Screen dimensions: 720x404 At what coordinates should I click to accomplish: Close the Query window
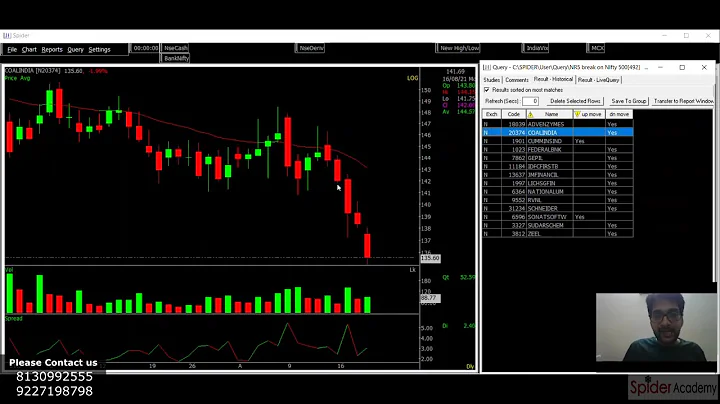click(704, 67)
